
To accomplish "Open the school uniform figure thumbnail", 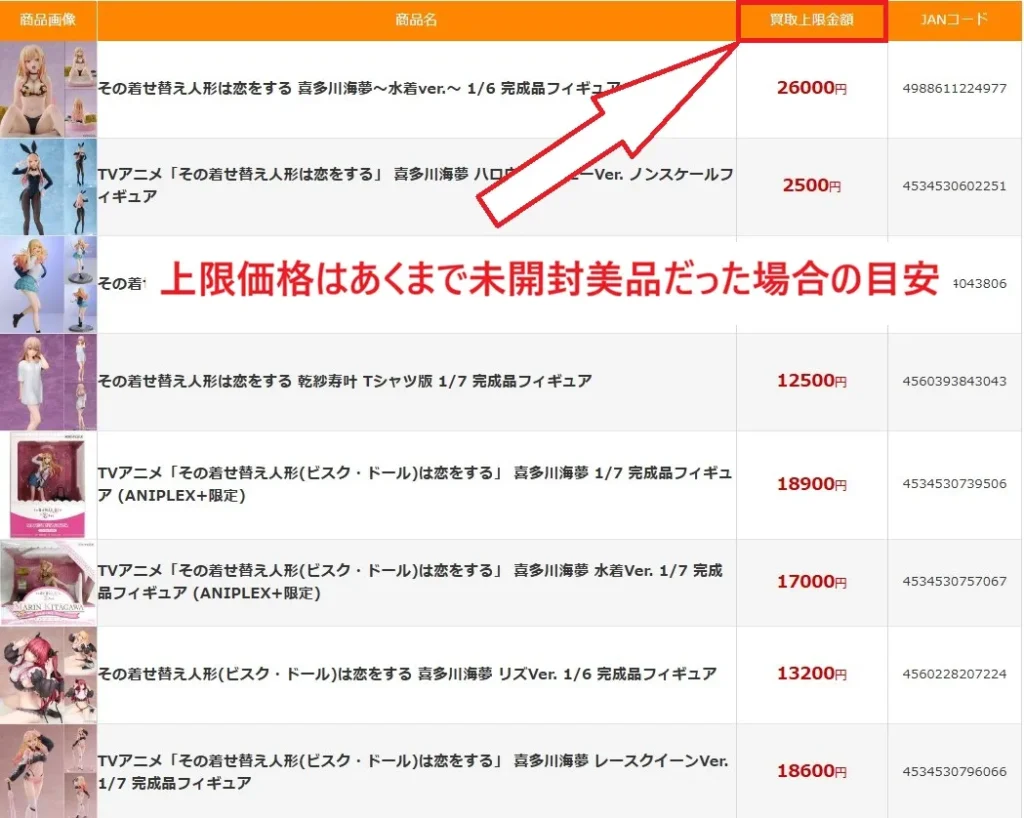I will click(48, 285).
